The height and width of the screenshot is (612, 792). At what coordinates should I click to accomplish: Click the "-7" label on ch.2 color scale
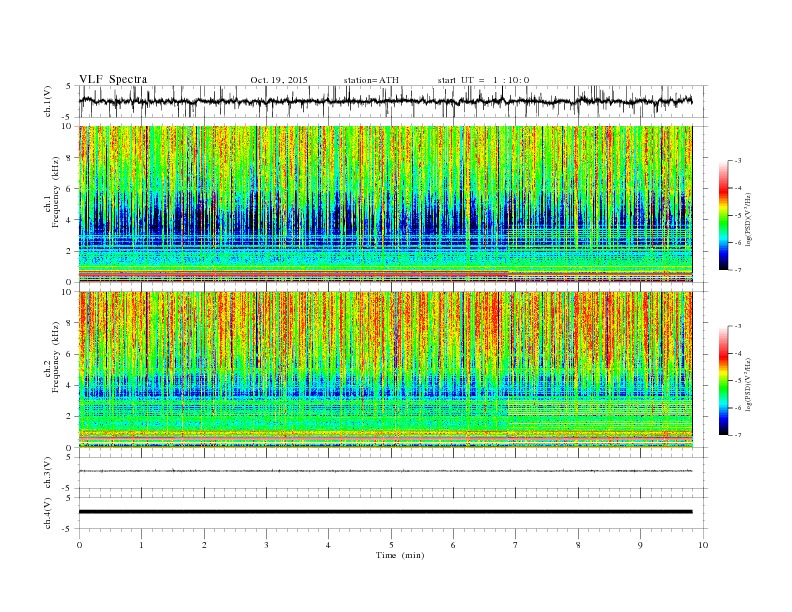coord(738,435)
